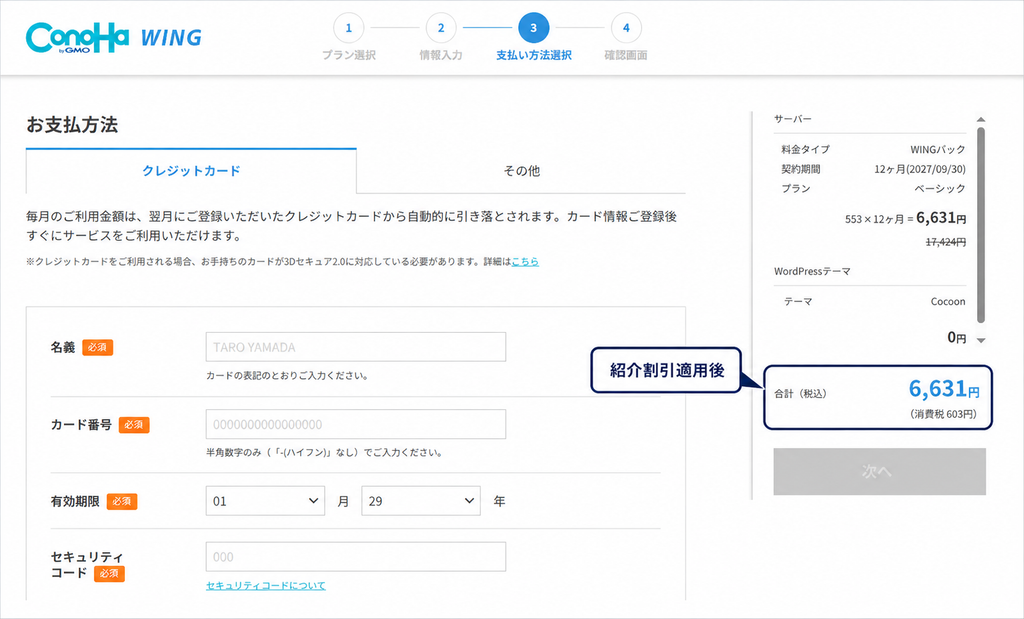Screen dimensions: 1024x619
Task: Click the summary panel scroll down arrow
Action: [981, 340]
